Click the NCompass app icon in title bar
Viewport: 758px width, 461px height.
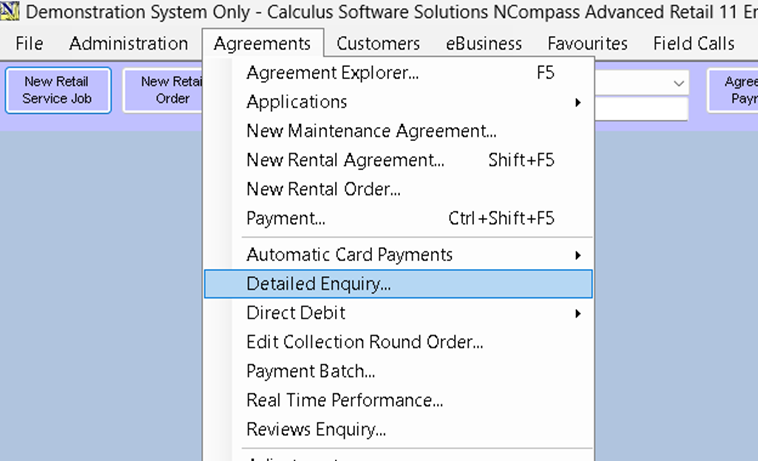tap(9, 14)
